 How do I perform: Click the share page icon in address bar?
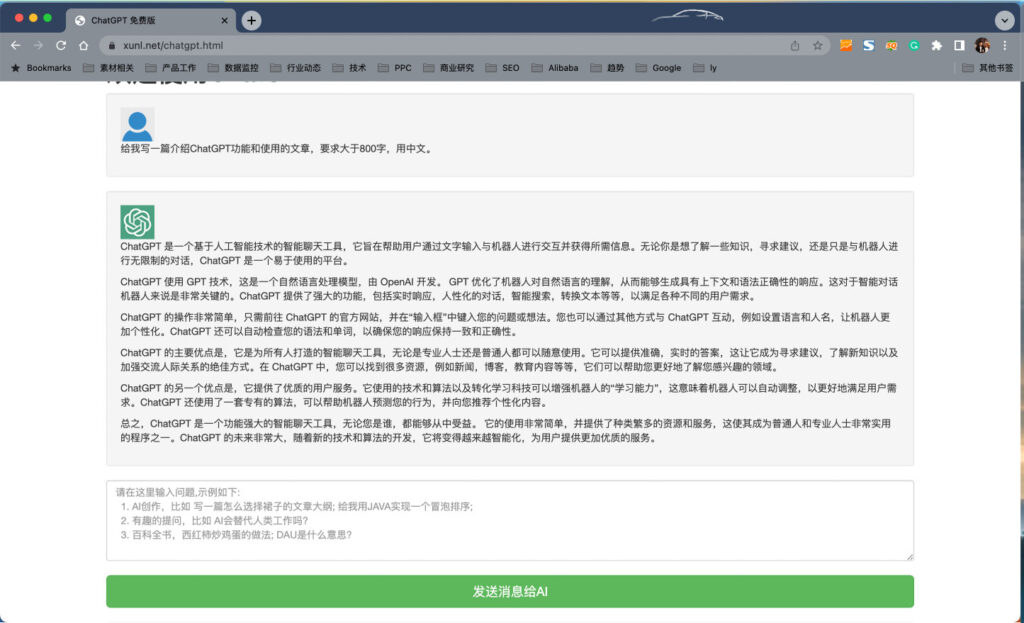pyautogui.click(x=795, y=46)
